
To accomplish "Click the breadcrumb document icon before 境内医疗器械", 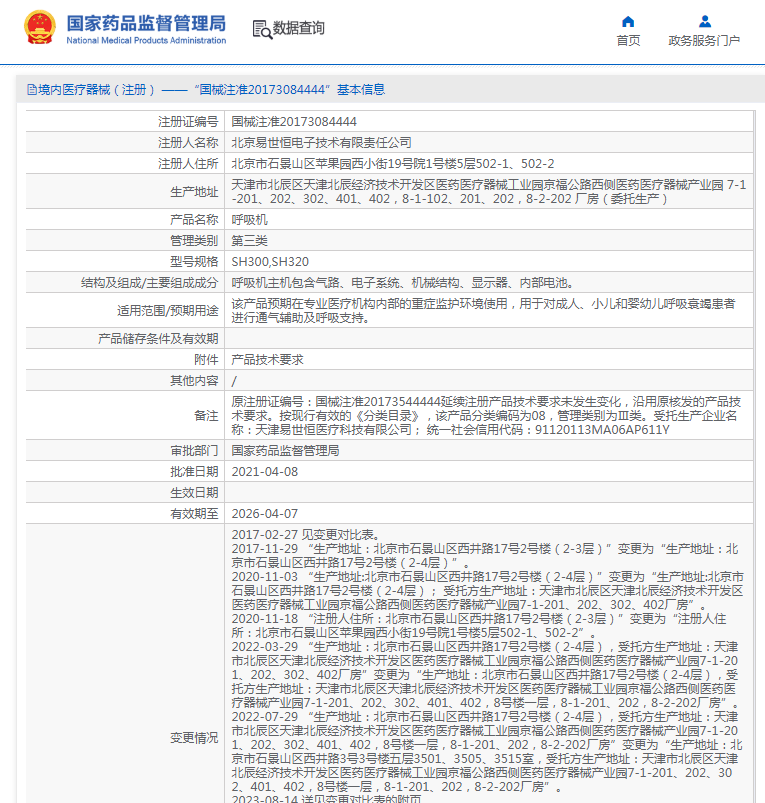I will tap(31, 90).
